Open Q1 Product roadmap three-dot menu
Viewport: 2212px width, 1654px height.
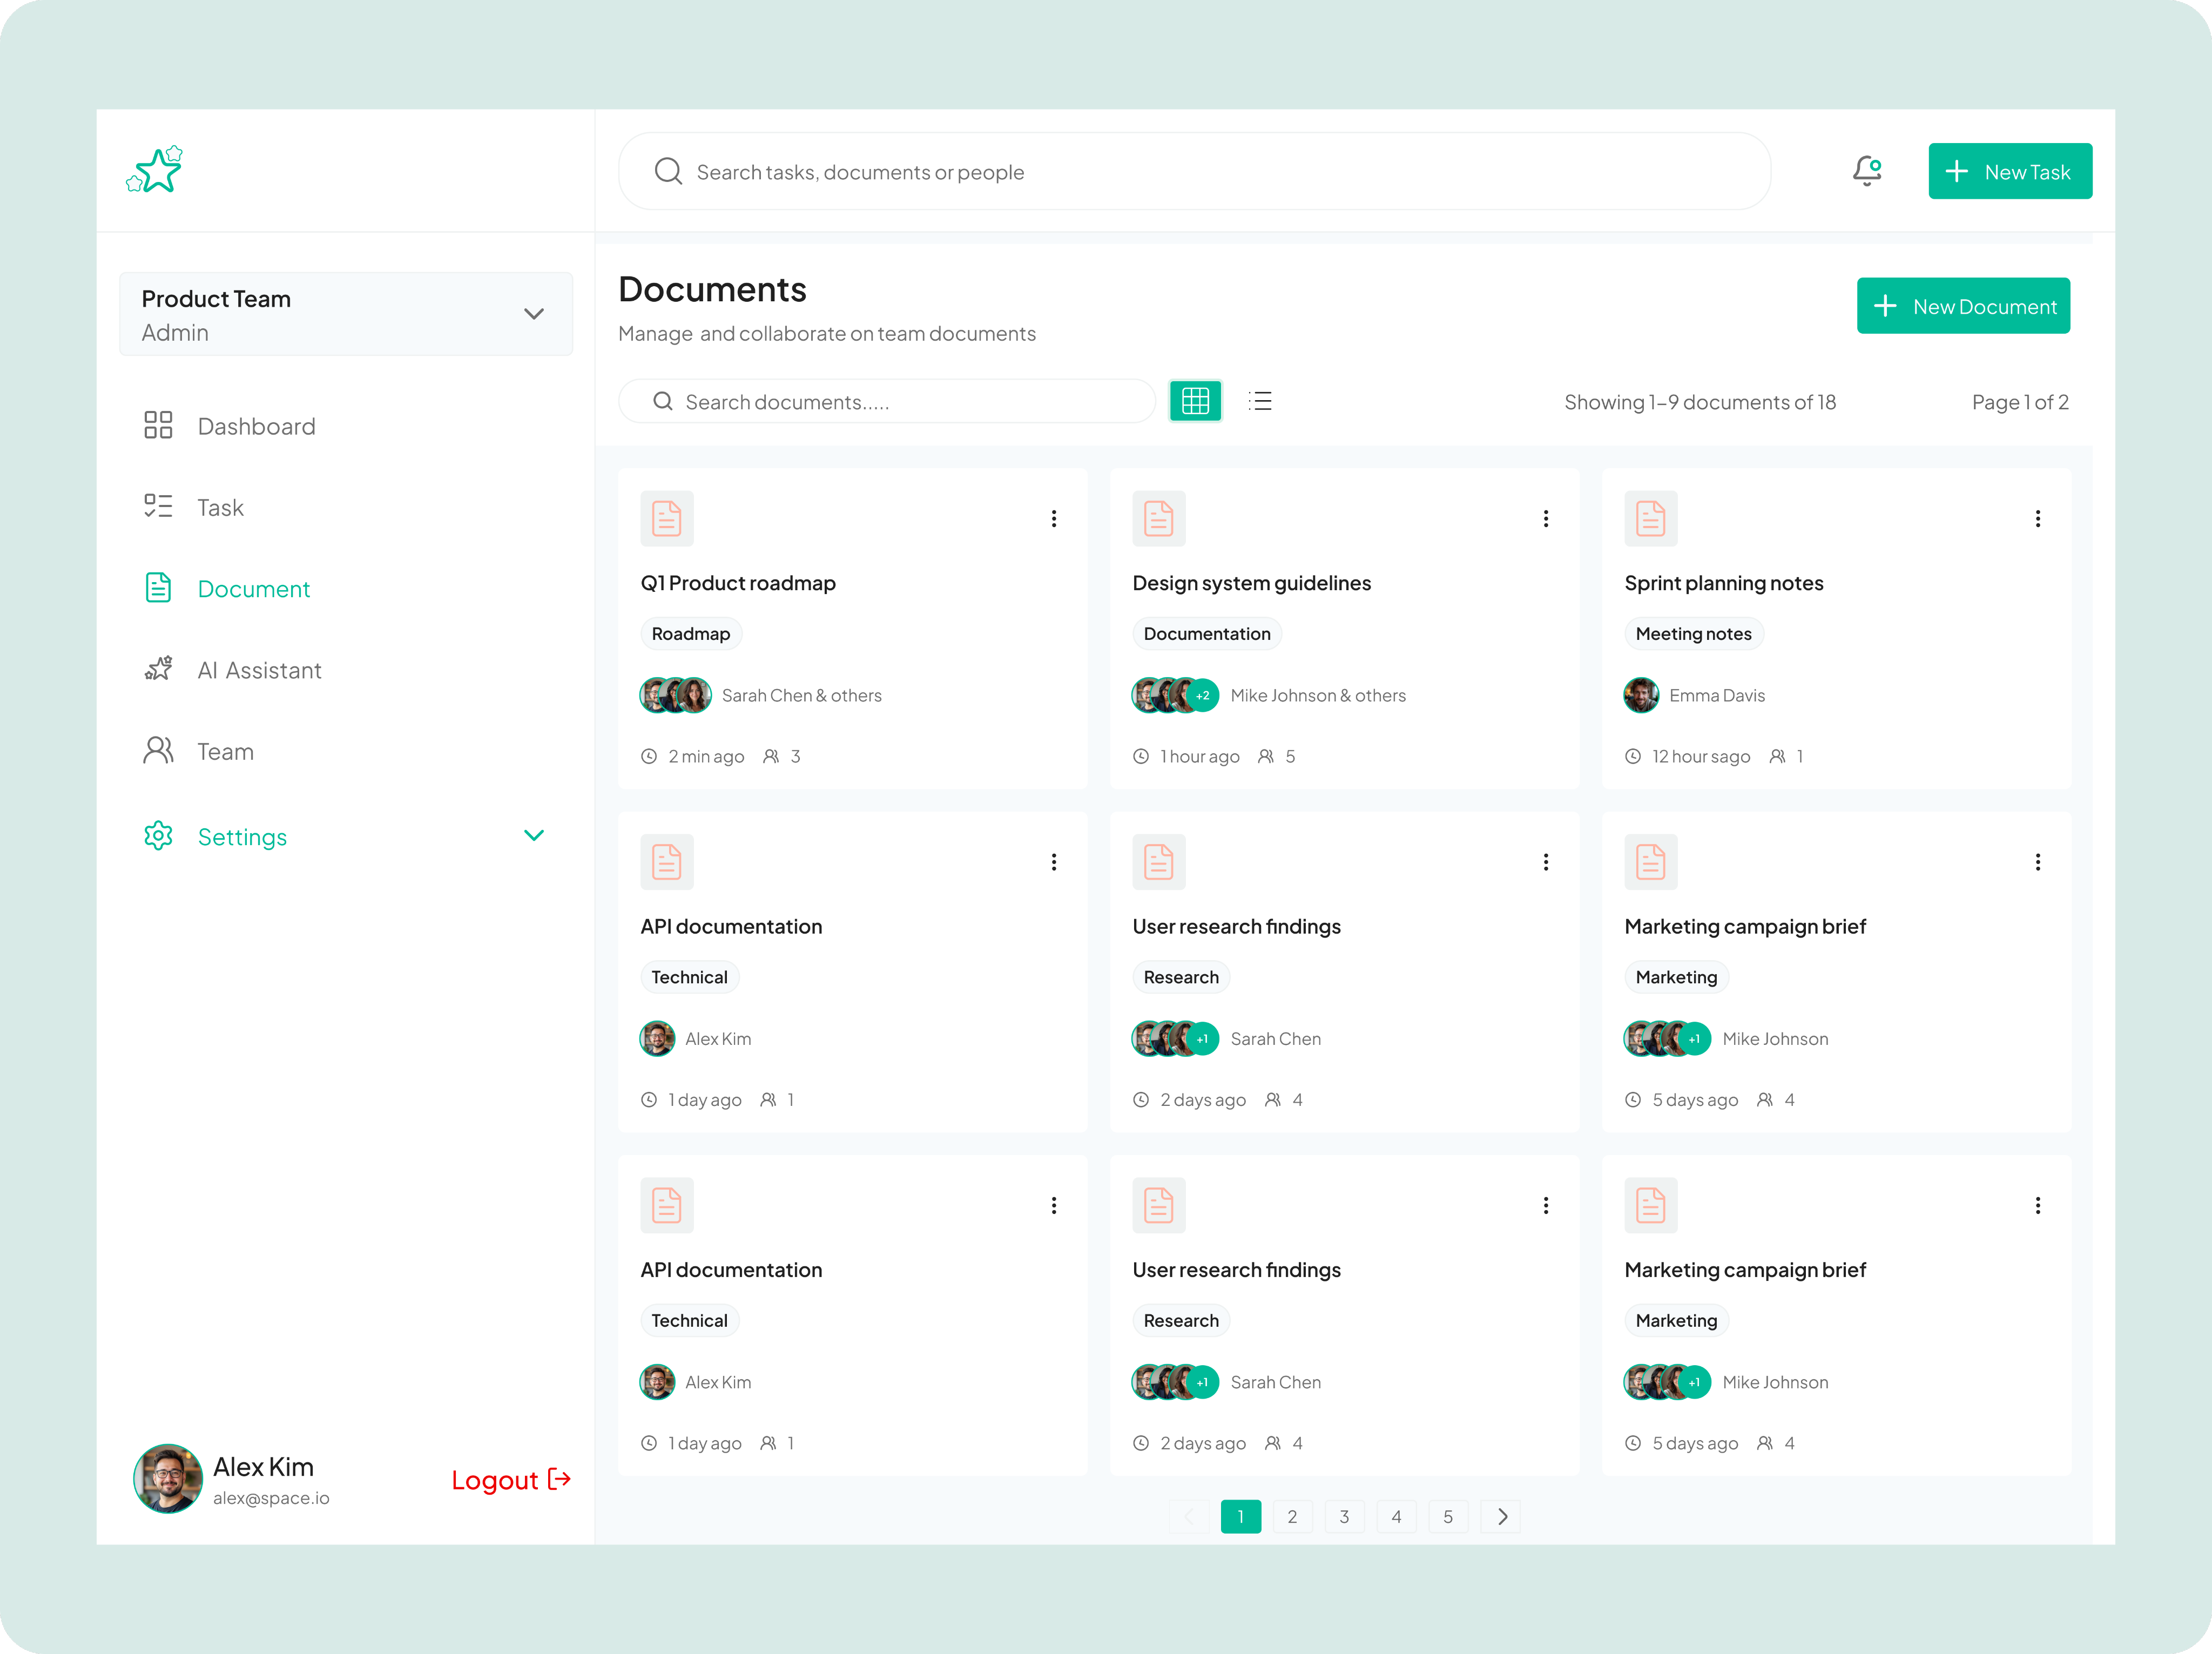1053,518
